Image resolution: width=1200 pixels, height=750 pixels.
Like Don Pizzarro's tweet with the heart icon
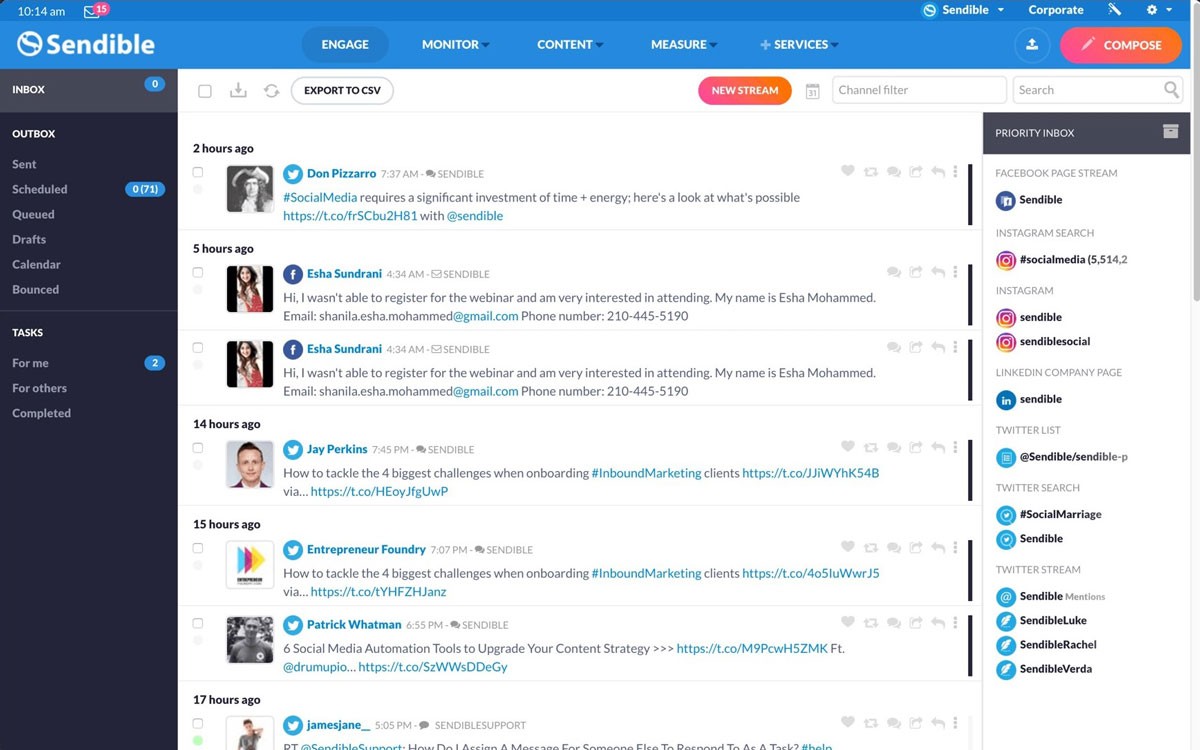tap(848, 172)
